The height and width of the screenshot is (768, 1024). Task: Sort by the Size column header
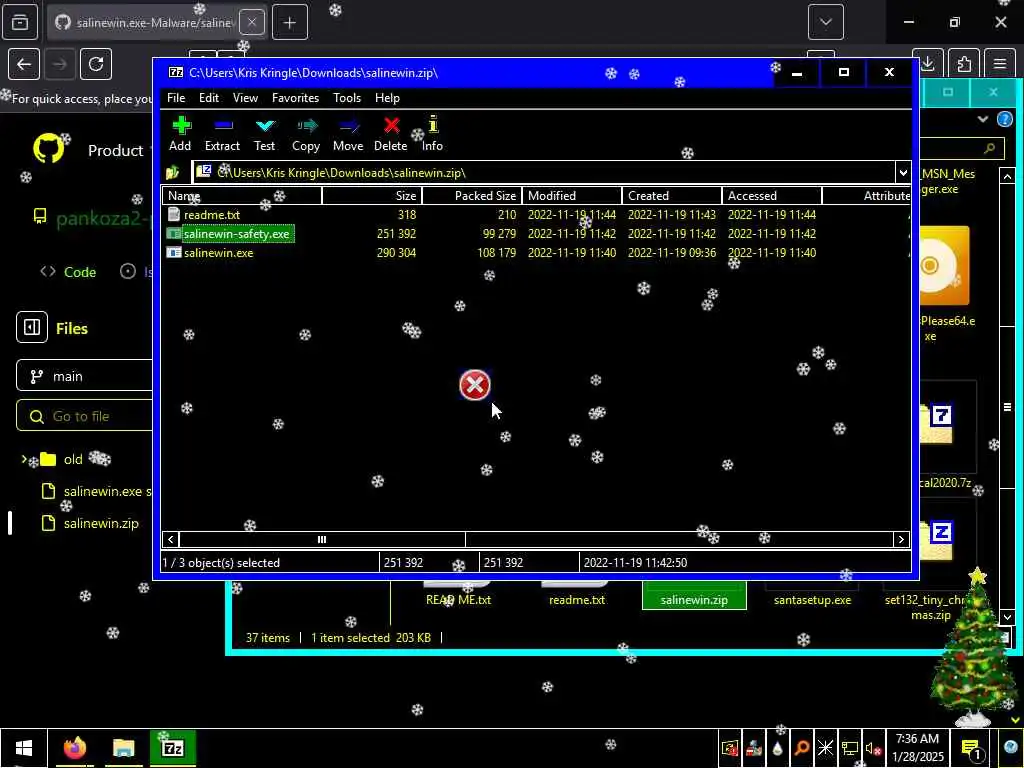(372, 195)
